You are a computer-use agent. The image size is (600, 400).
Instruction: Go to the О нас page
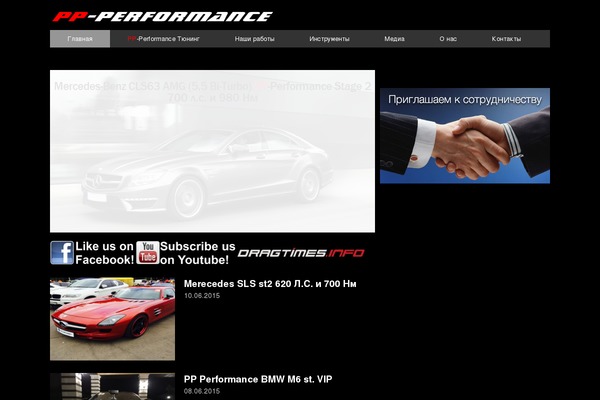point(448,39)
